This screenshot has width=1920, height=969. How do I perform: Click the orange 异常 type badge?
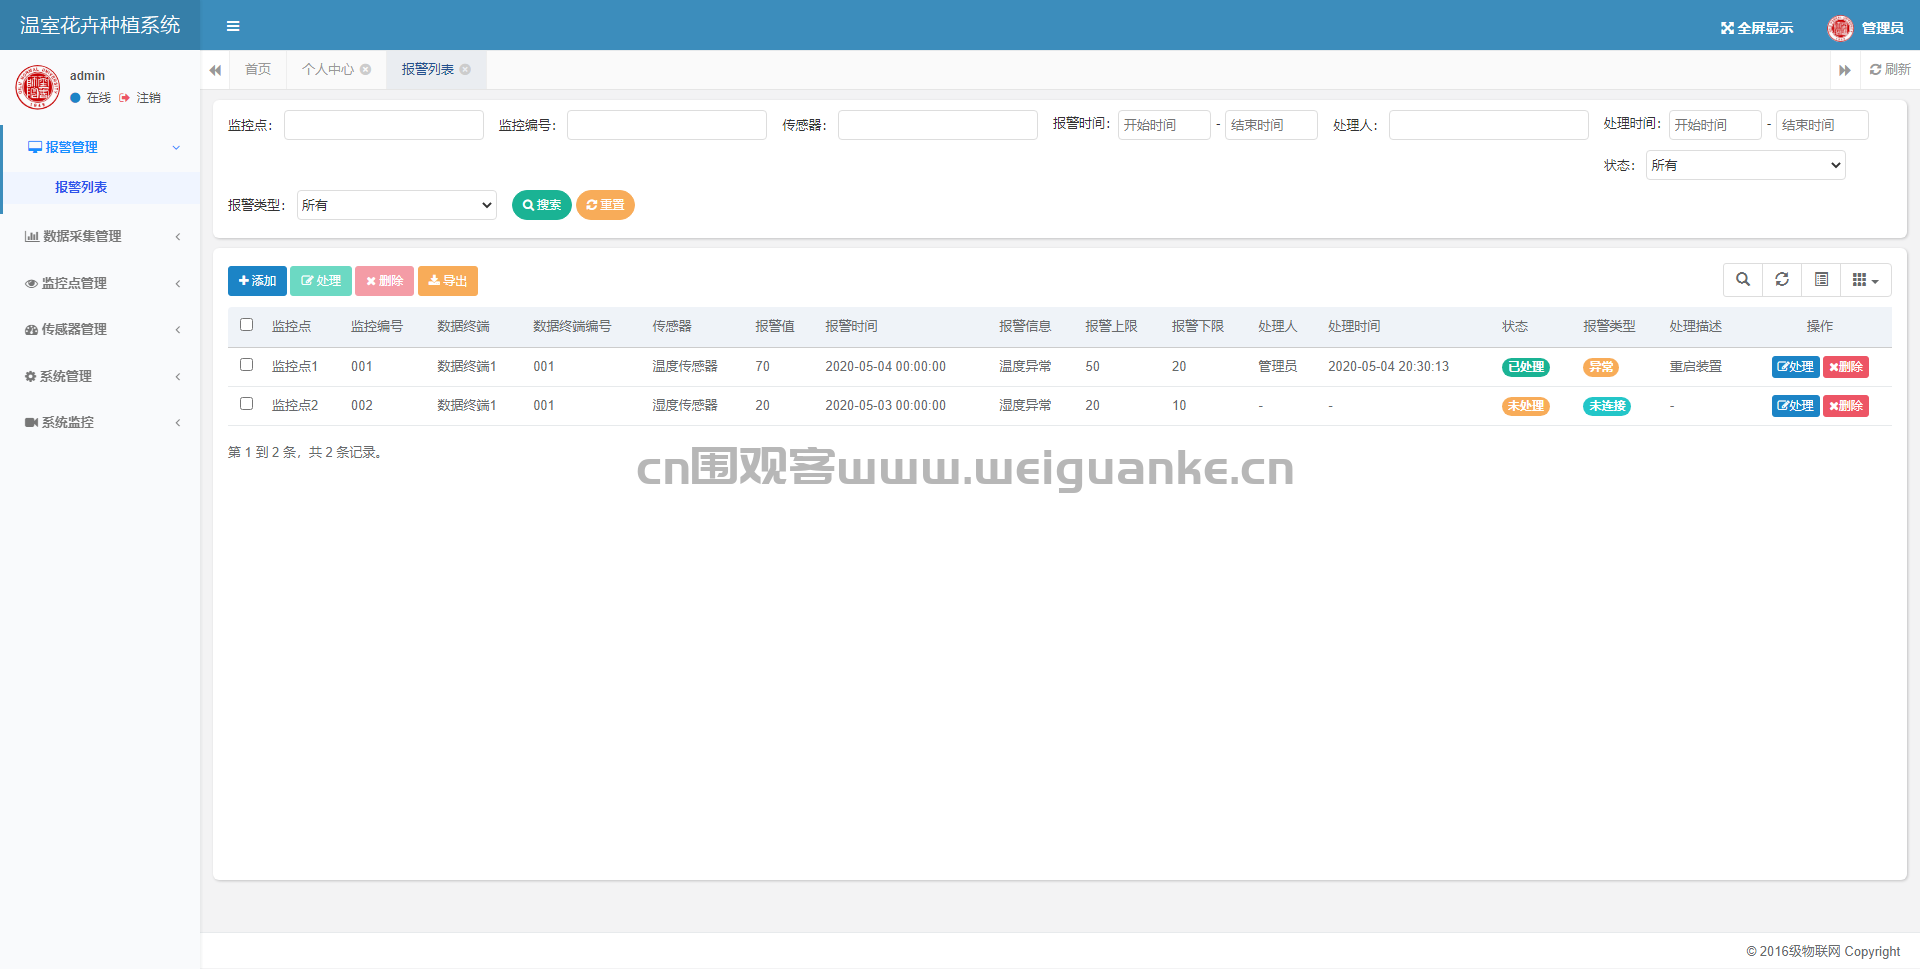[x=1601, y=367]
